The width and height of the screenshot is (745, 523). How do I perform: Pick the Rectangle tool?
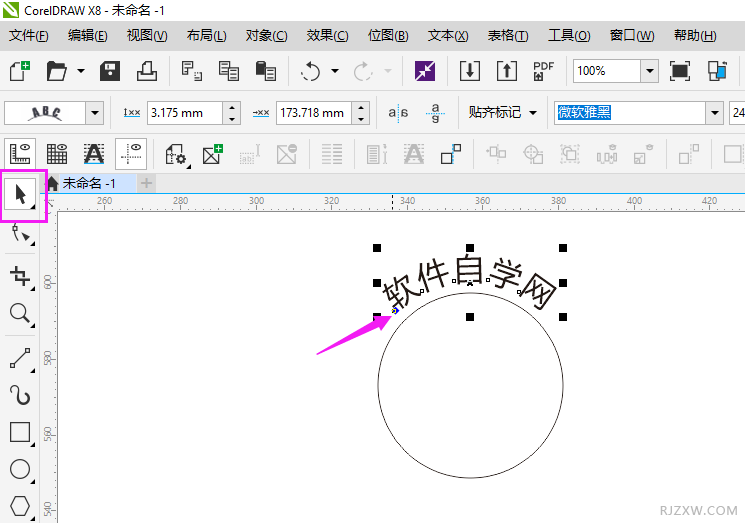click(20, 432)
